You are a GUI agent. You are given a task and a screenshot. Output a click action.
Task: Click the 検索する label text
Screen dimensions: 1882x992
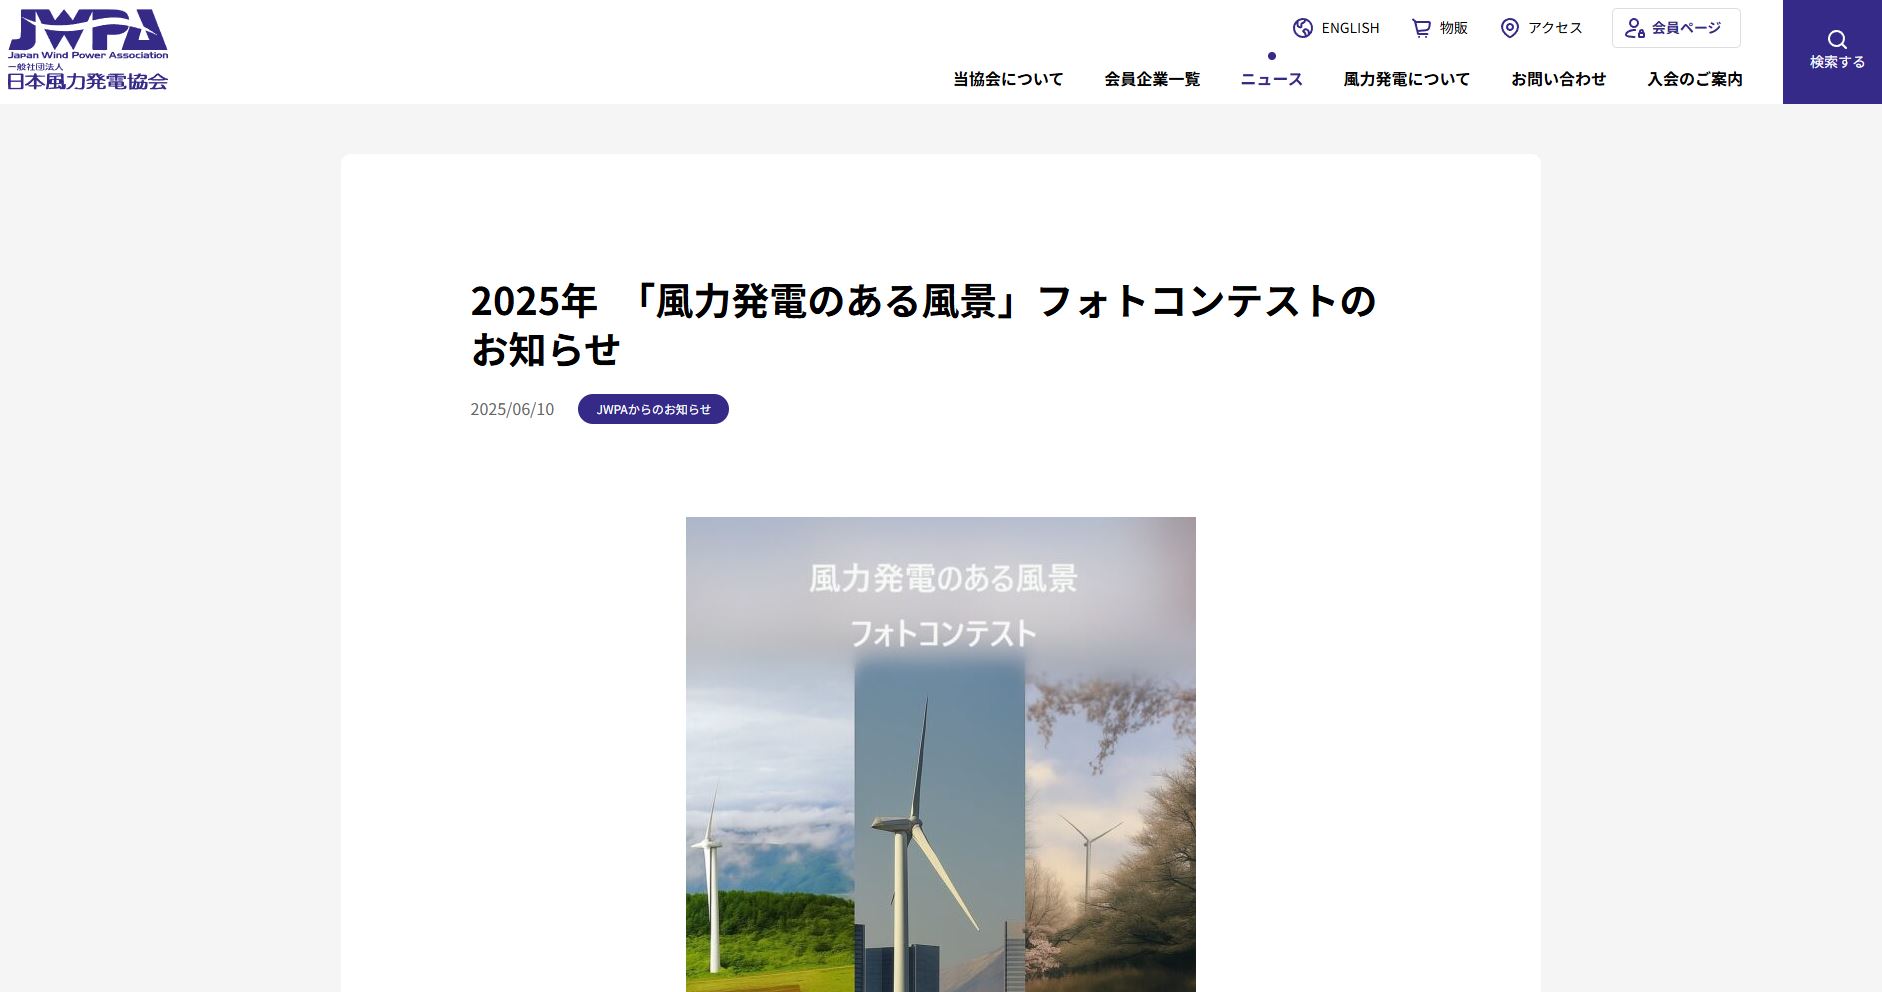(1837, 62)
